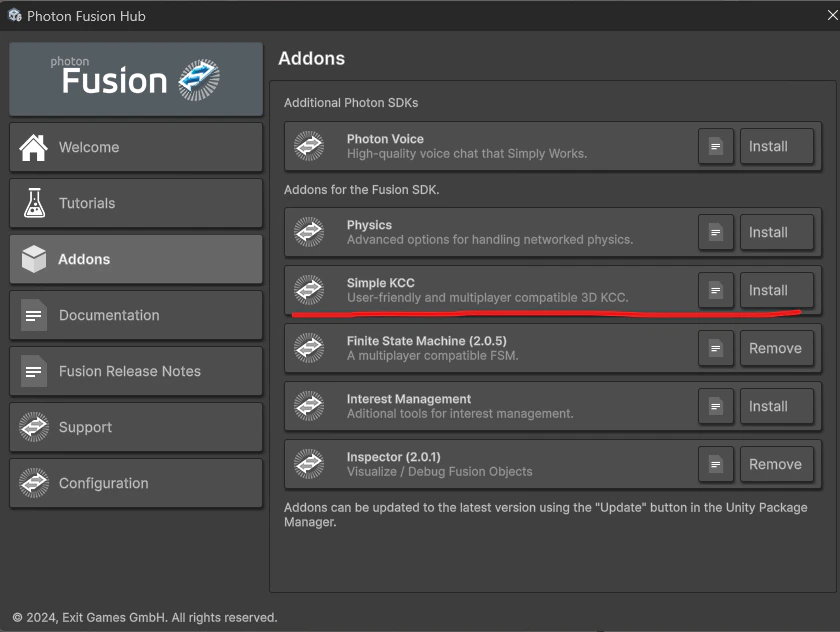This screenshot has height=632, width=840.
Task: Install the Simple KCC addon
Action: pyautogui.click(x=777, y=290)
